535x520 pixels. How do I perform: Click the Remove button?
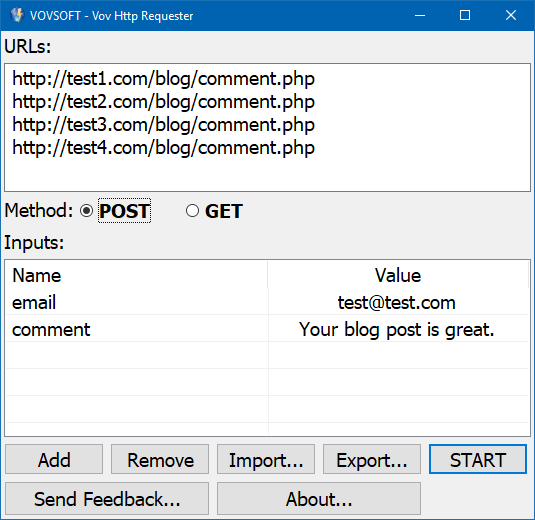(x=160, y=459)
